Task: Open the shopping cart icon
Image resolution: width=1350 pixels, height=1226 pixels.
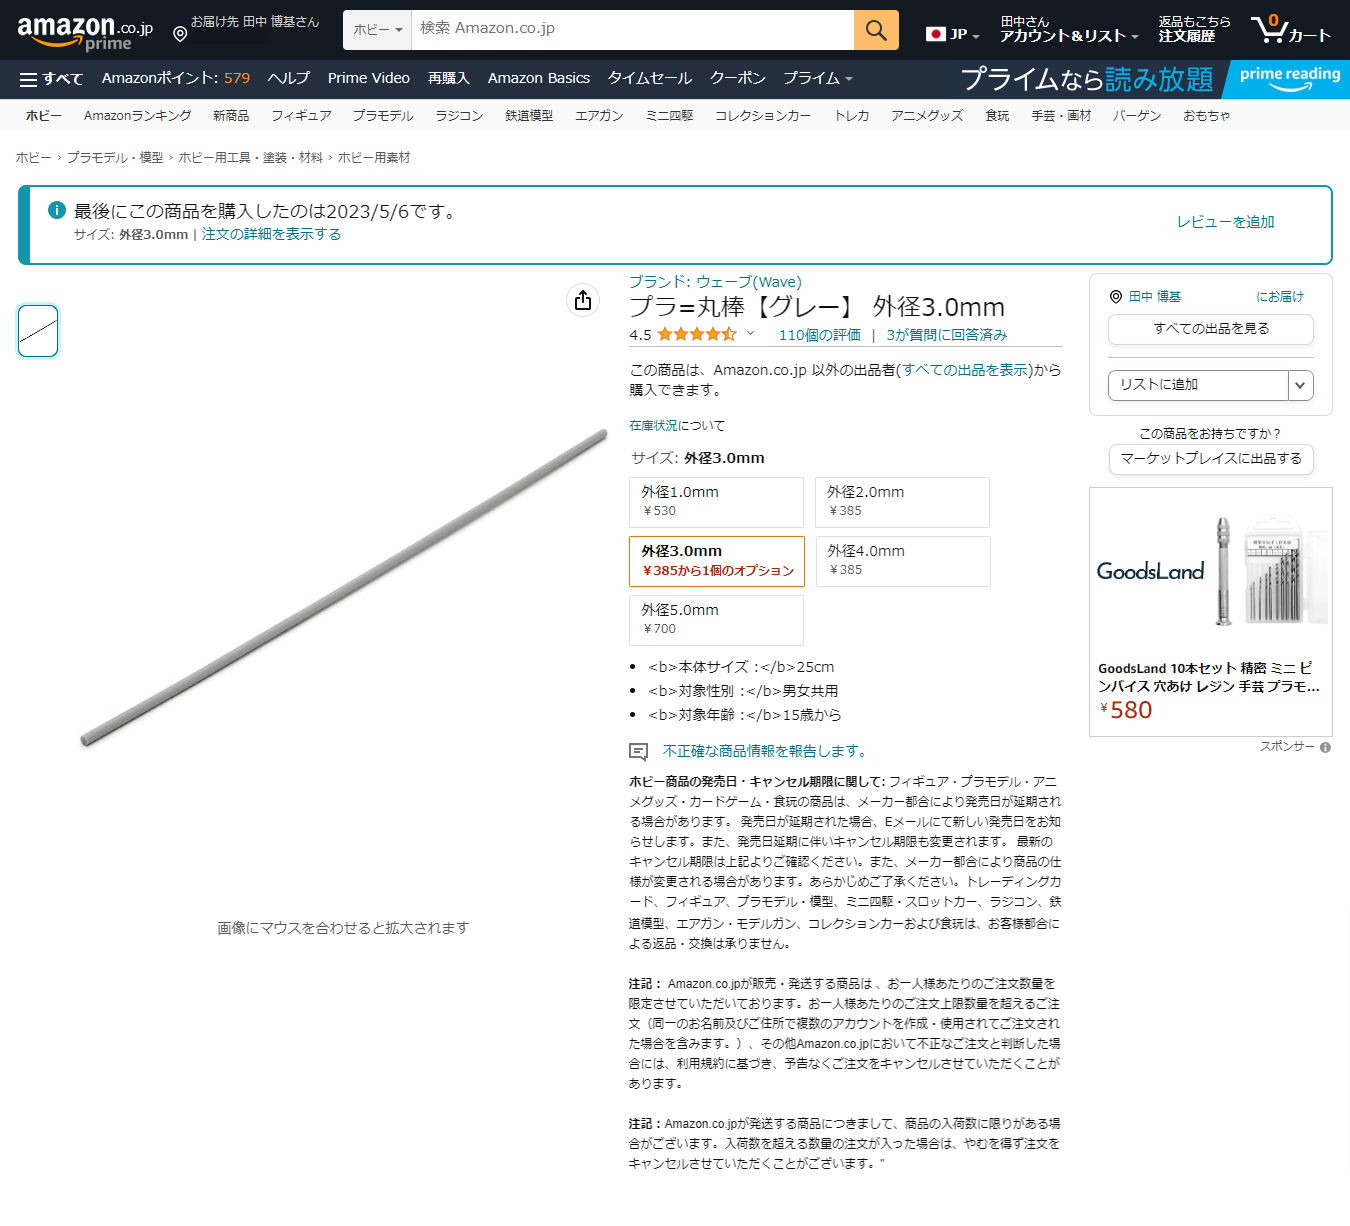Action: 1270,28
